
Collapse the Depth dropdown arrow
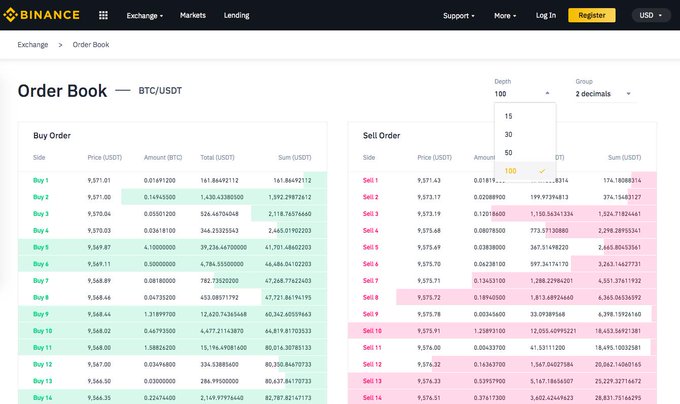547,93
